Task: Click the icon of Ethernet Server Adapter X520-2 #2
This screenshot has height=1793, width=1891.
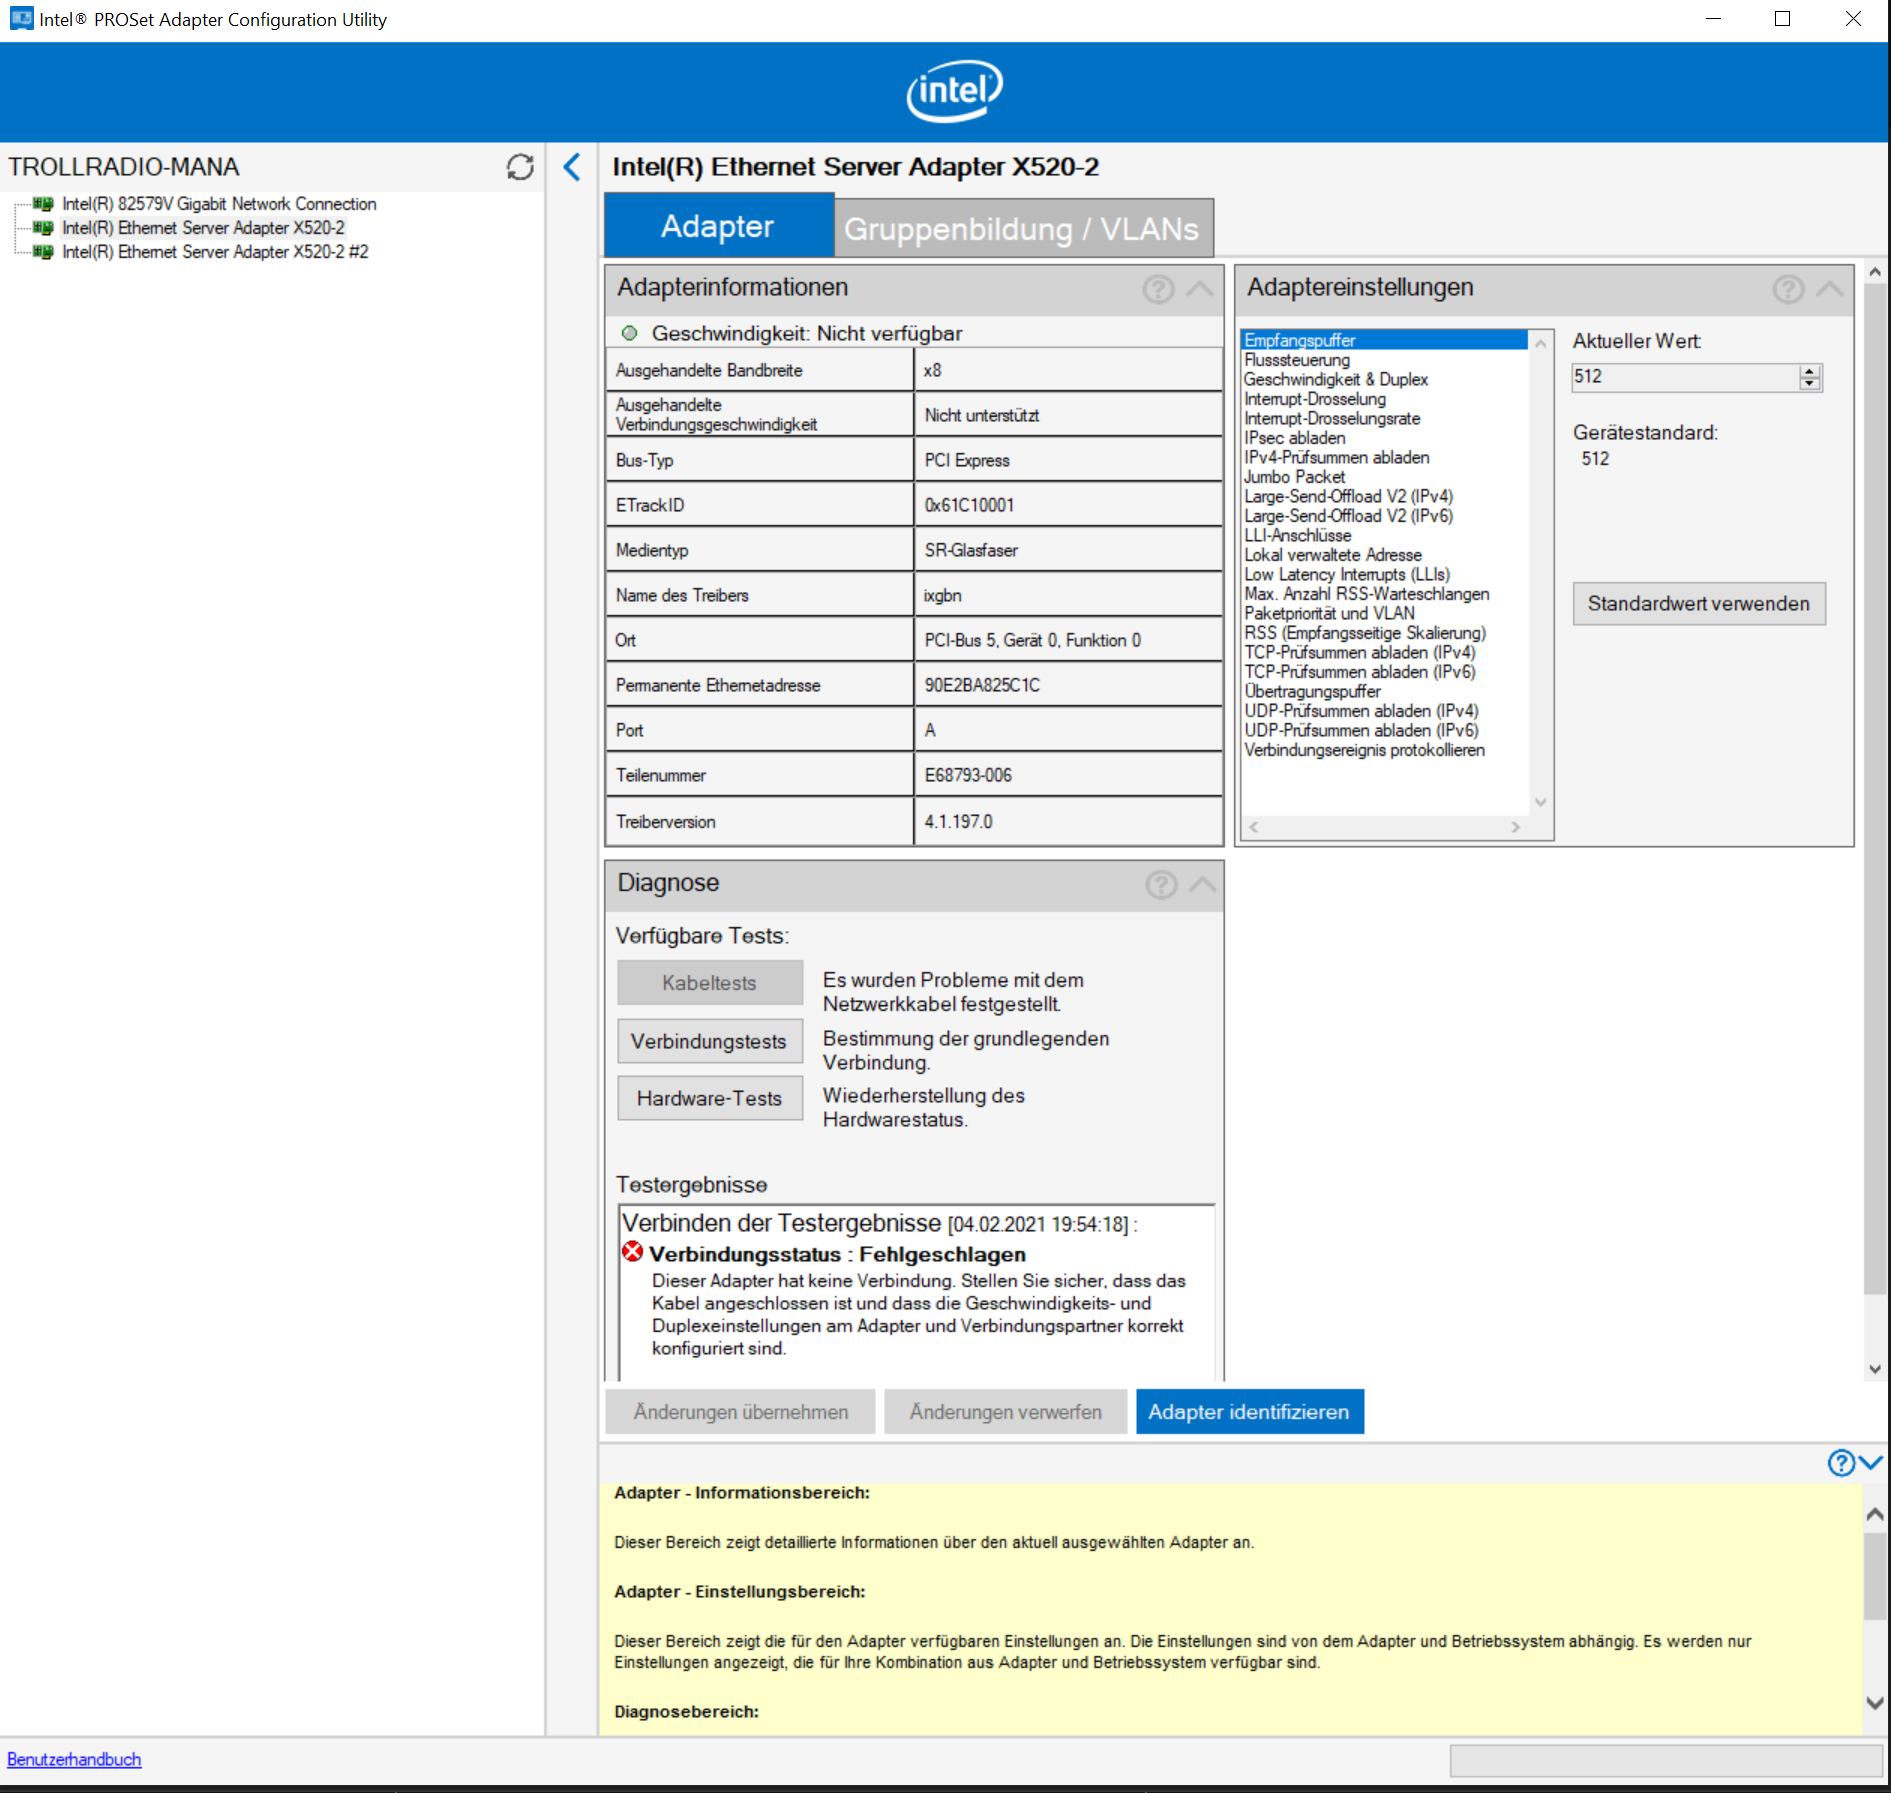Action: (x=43, y=252)
